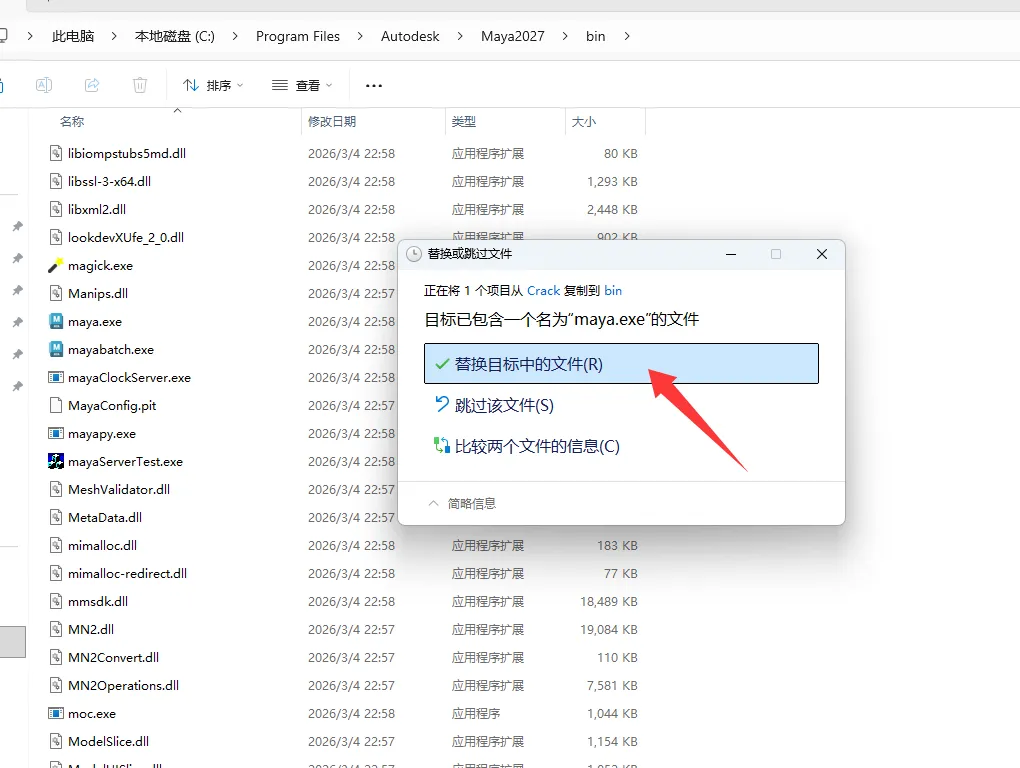Expand chevron after Autodesk breadcrumb
The width and height of the screenshot is (1020, 768).
460,36
